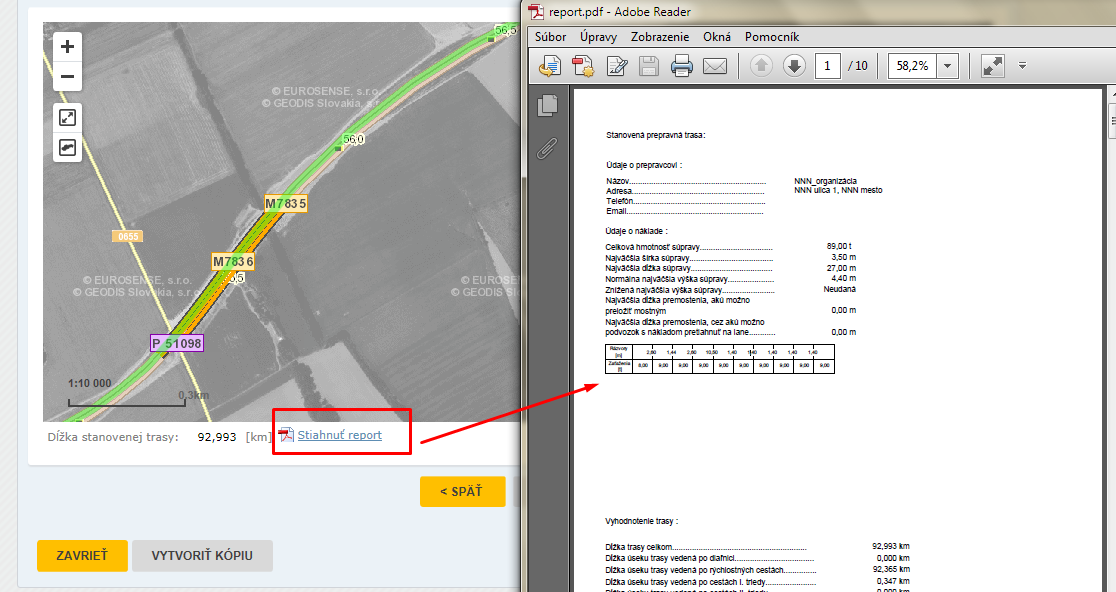Click the page number field in Adobe Reader
The width and height of the screenshot is (1116, 592).
click(827, 66)
